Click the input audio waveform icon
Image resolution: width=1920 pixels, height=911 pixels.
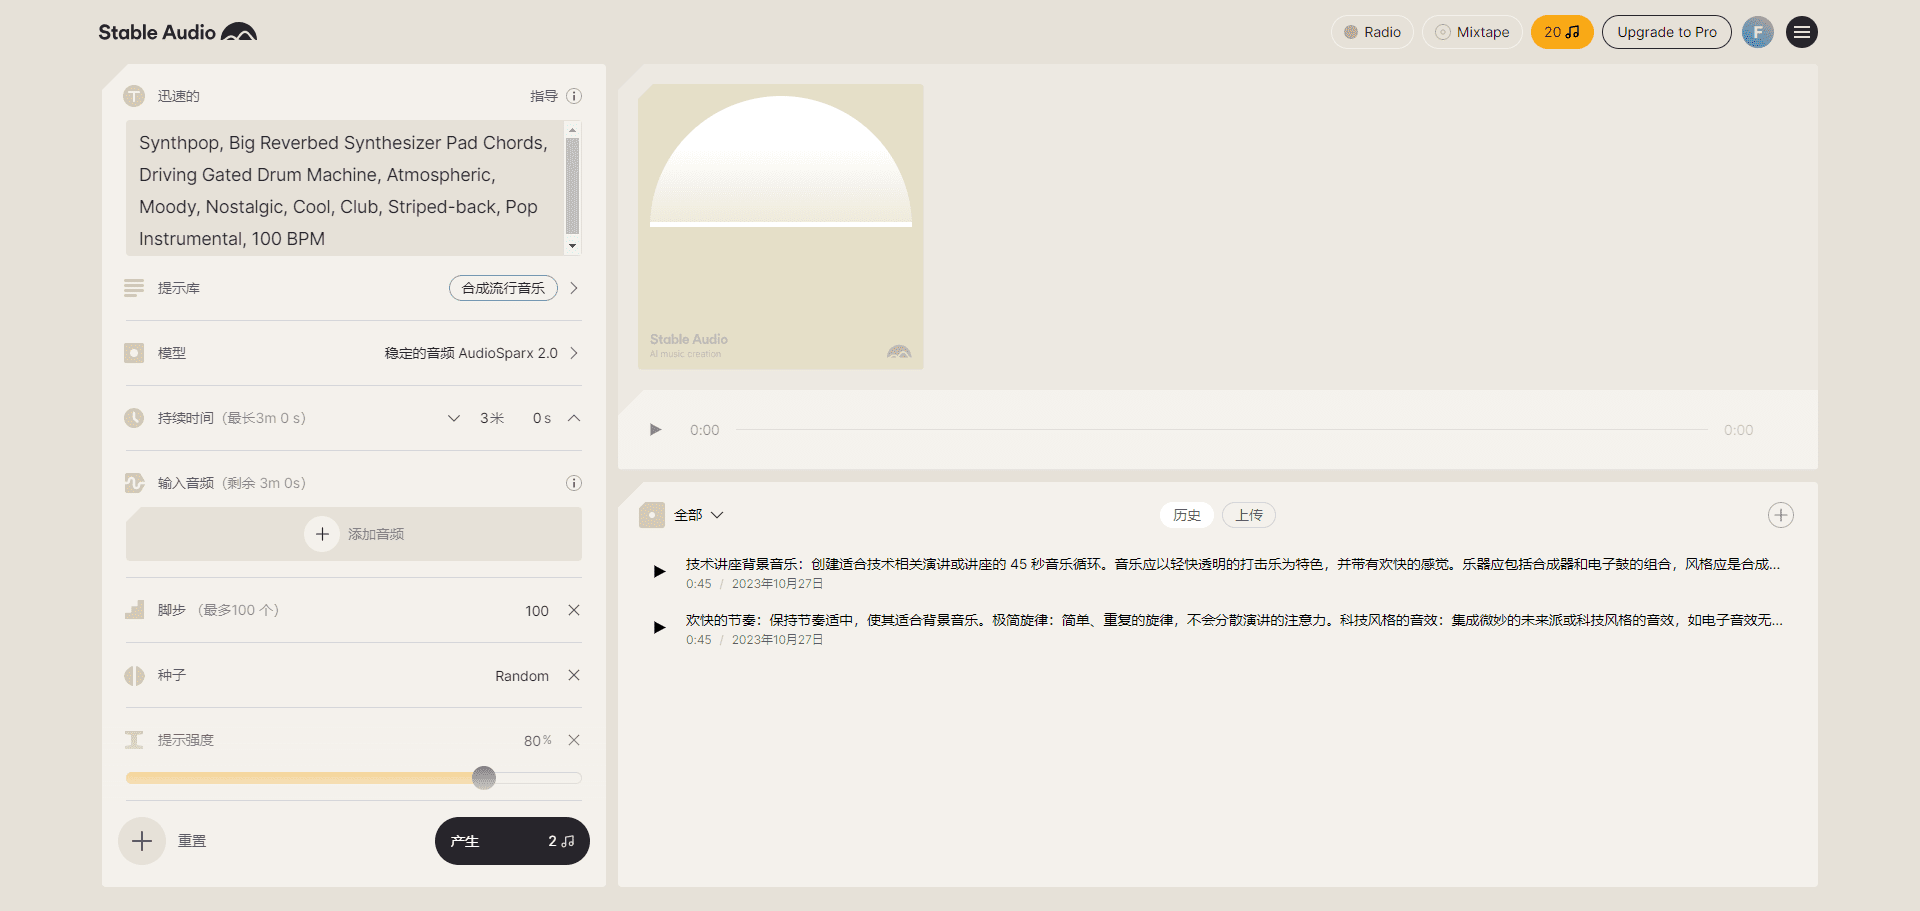click(134, 483)
